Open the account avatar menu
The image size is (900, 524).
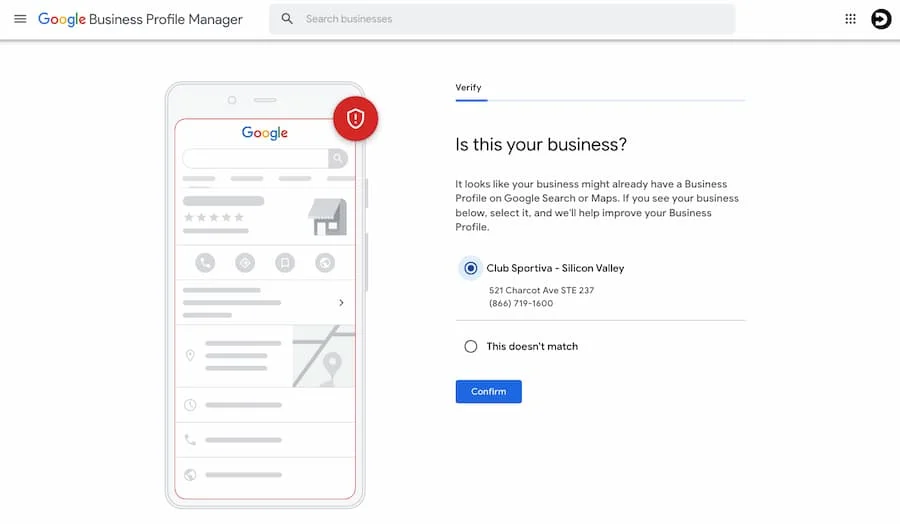coord(880,19)
